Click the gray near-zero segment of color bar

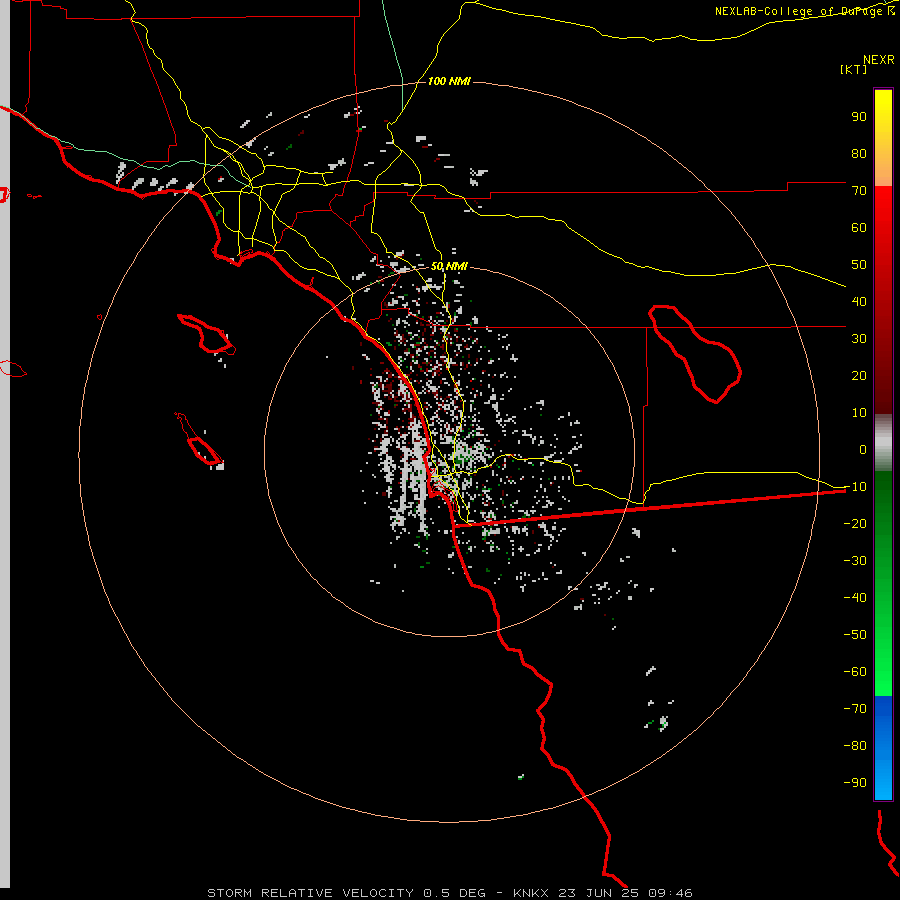[883, 443]
